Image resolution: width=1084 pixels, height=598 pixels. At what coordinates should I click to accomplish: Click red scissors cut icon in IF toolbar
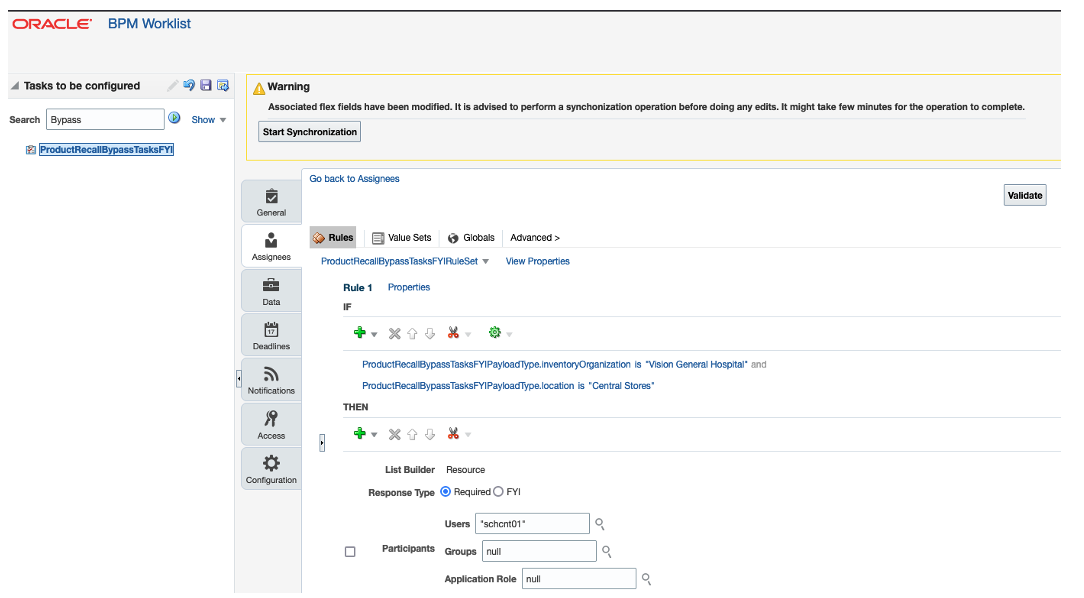tap(454, 333)
